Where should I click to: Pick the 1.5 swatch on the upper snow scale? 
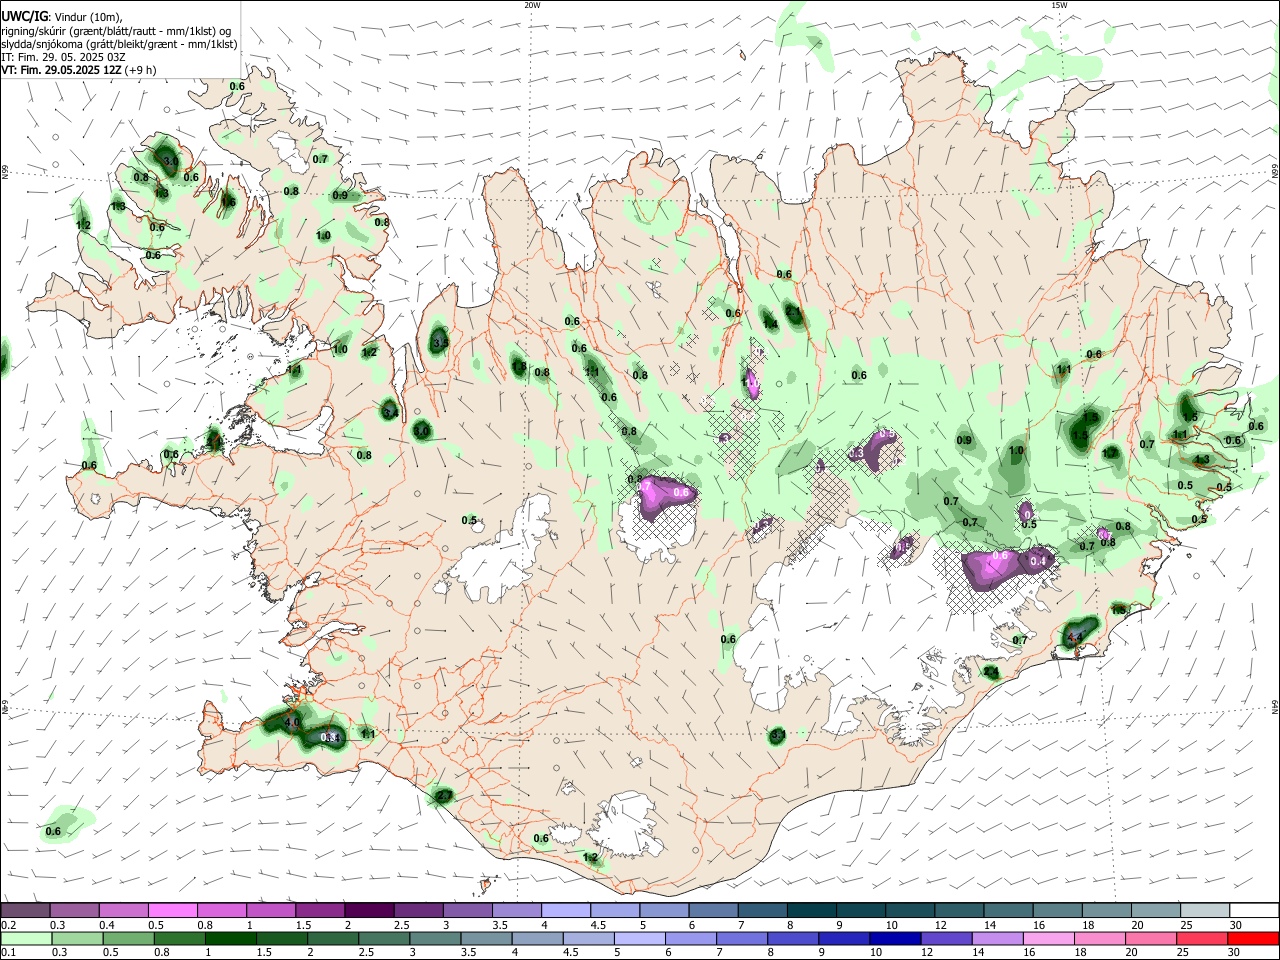(x=319, y=910)
